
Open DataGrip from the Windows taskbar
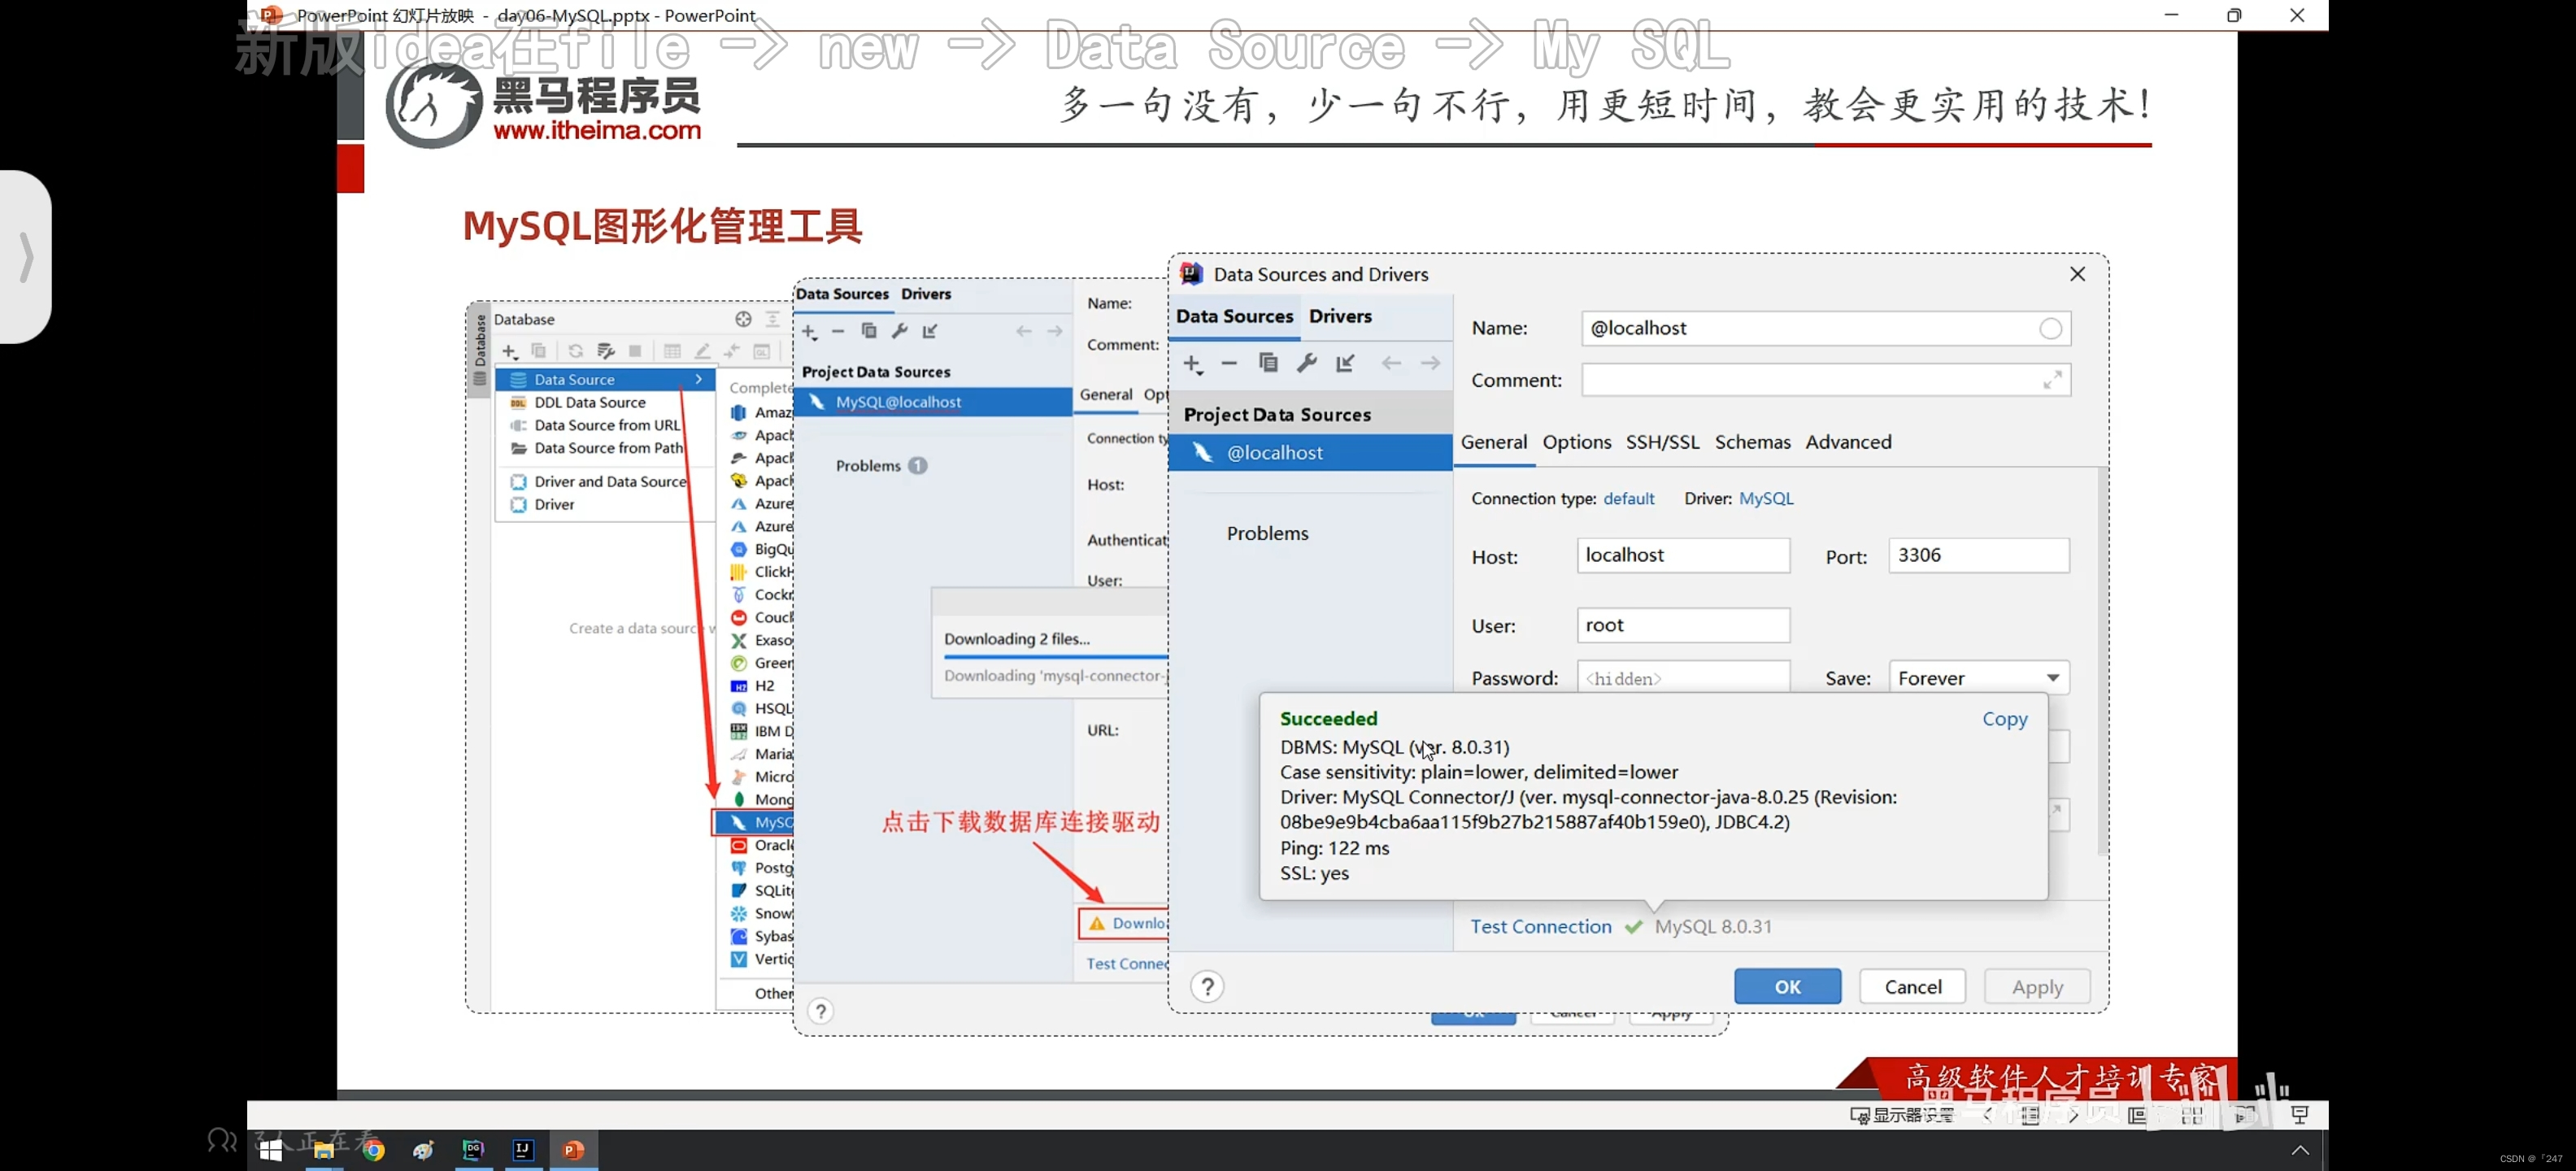pos(473,1150)
